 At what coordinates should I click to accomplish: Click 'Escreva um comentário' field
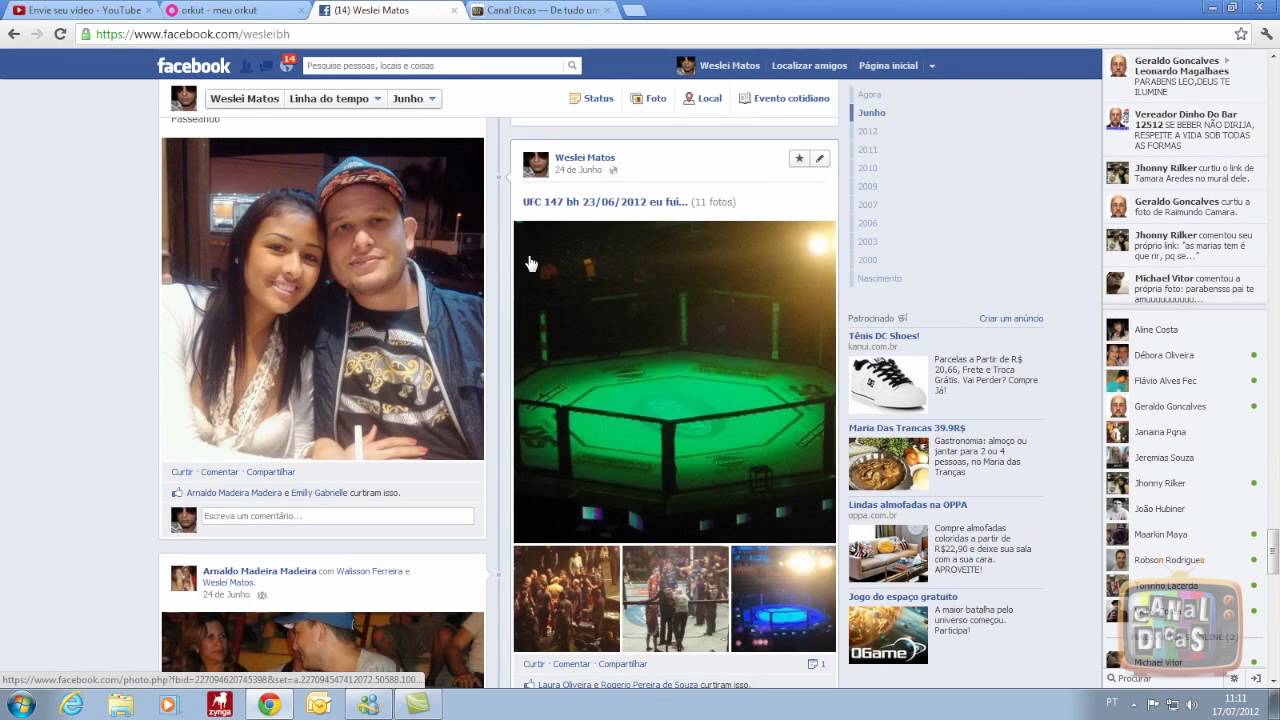click(337, 516)
